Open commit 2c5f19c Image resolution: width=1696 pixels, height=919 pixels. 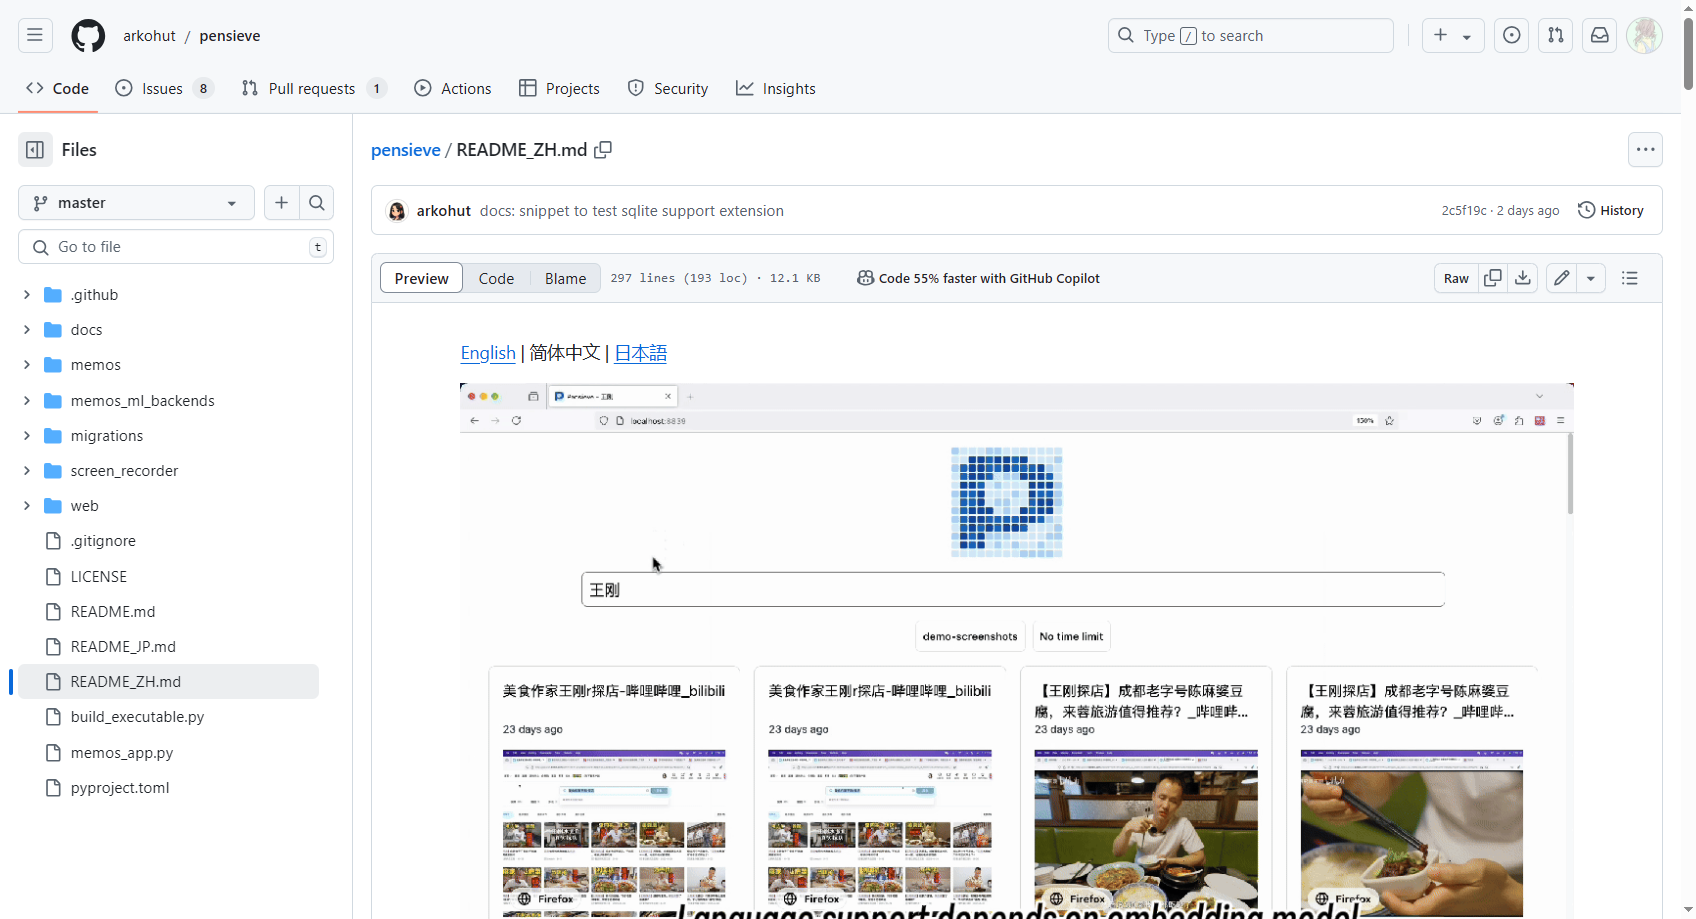pos(1464,211)
